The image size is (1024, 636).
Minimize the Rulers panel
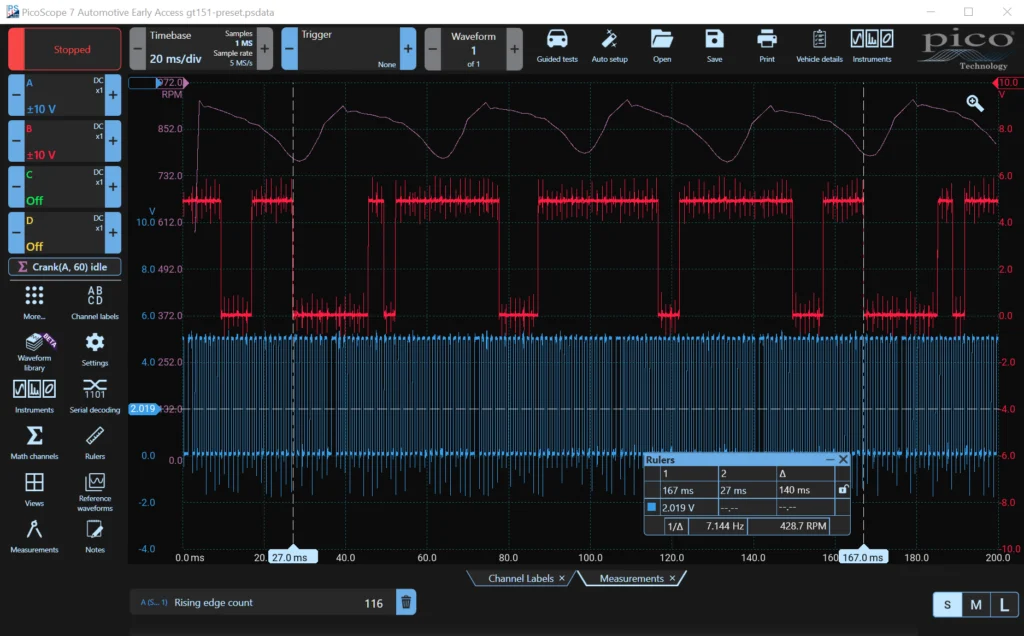click(829, 460)
